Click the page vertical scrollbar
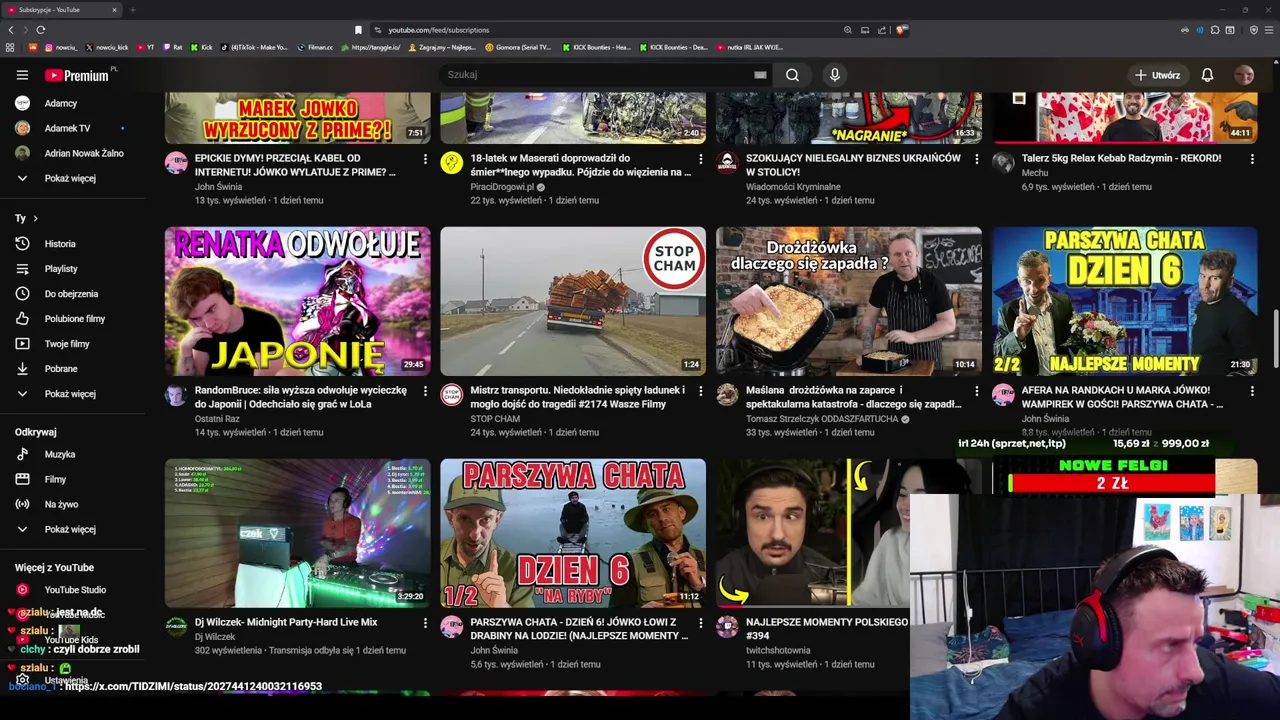Viewport: 1280px width, 720px height. (x=1275, y=340)
